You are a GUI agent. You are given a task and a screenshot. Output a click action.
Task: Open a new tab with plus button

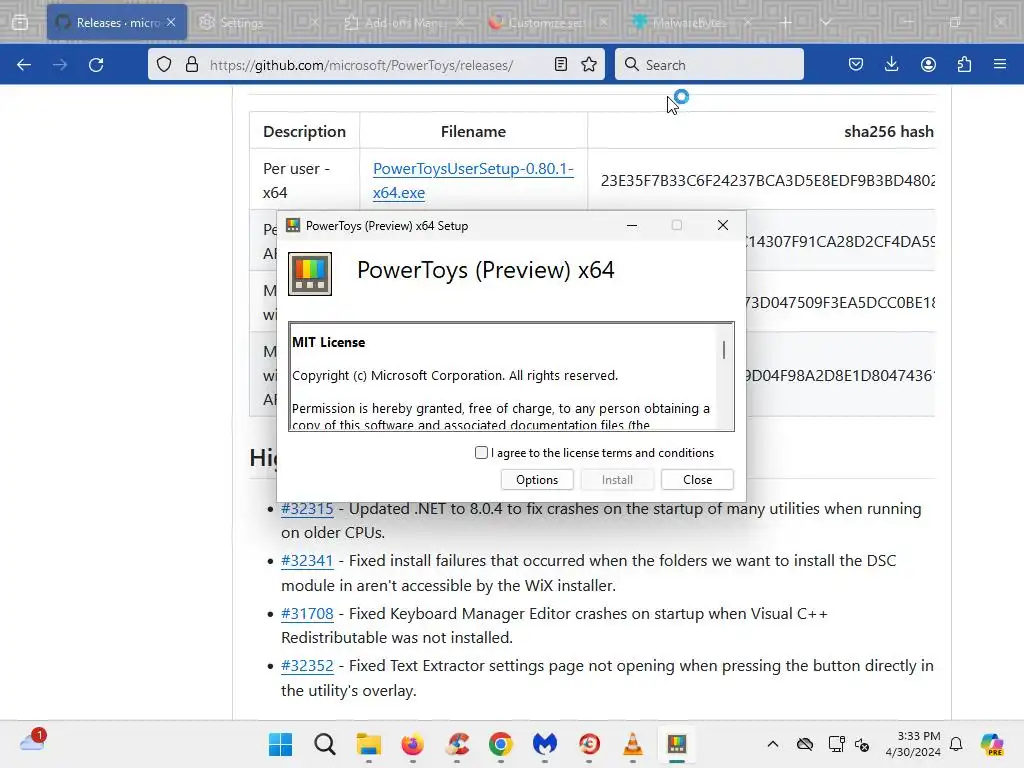pyautogui.click(x=786, y=22)
